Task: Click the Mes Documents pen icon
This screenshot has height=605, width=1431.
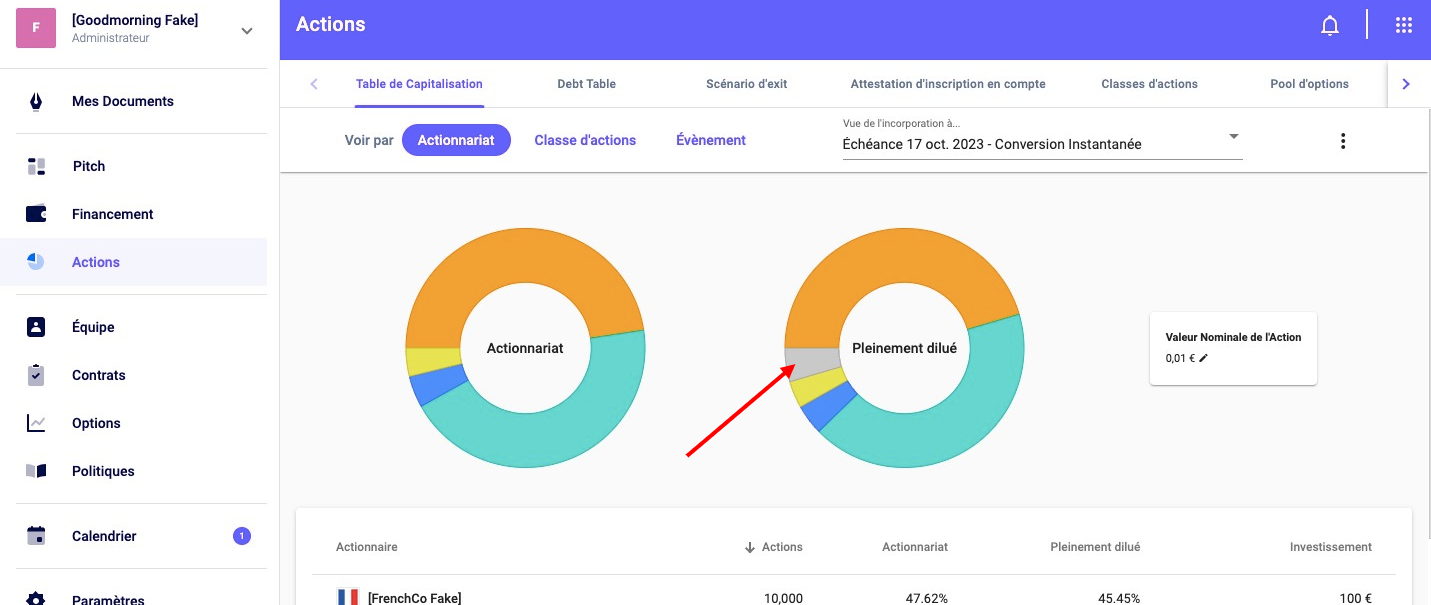Action: pyautogui.click(x=36, y=101)
